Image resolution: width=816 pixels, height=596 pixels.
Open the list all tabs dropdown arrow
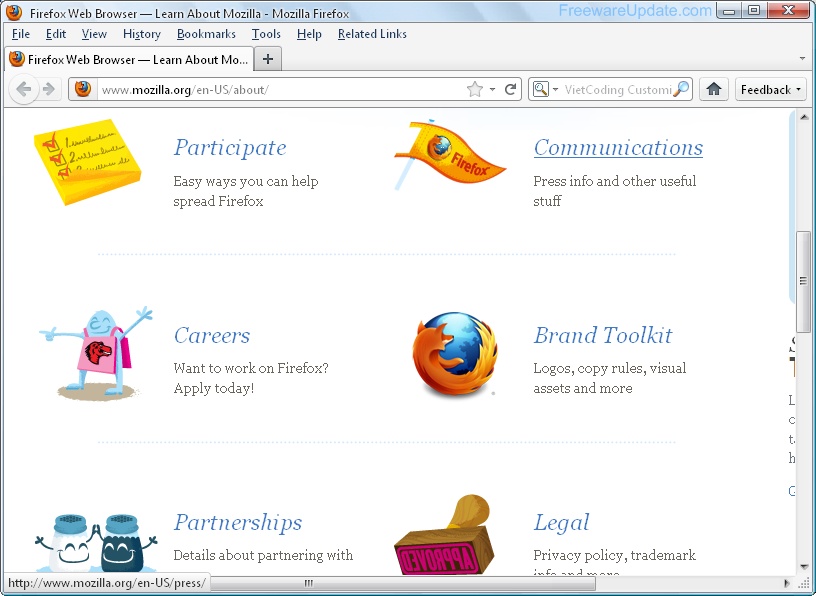802,58
